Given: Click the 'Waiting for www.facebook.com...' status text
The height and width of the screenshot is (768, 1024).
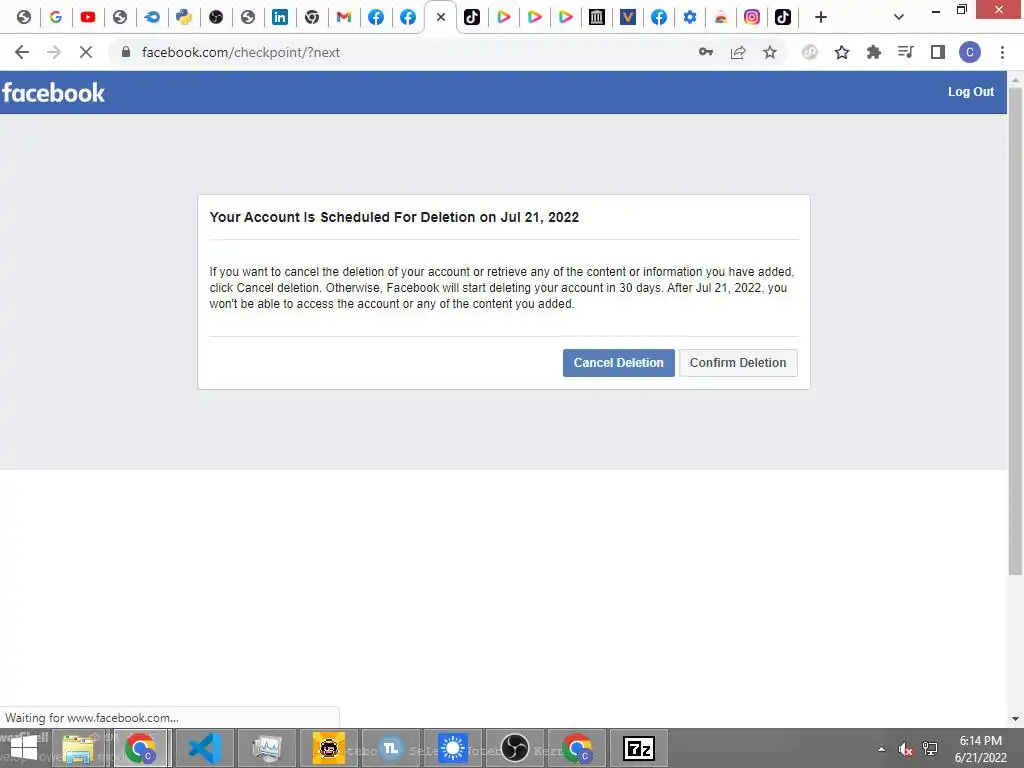Looking at the screenshot, I should (91, 718).
